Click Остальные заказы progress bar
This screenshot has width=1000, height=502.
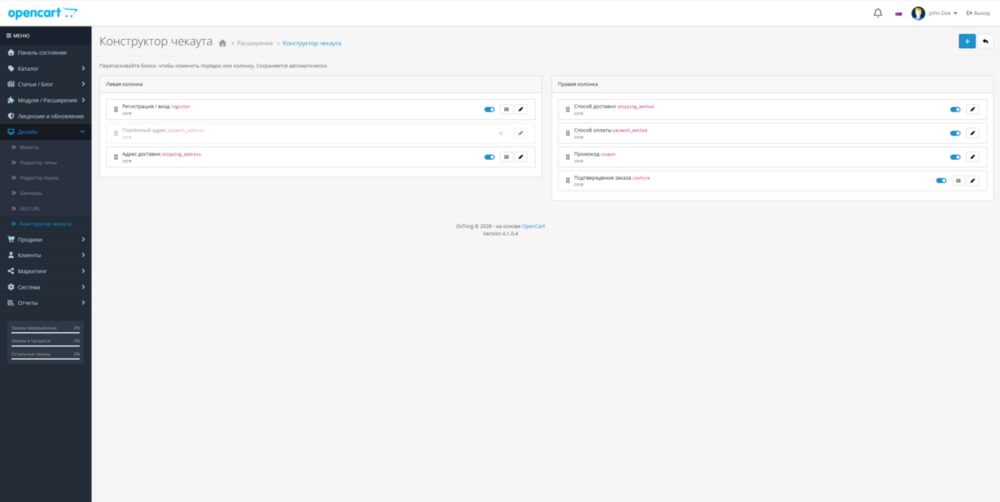[x=45, y=358]
